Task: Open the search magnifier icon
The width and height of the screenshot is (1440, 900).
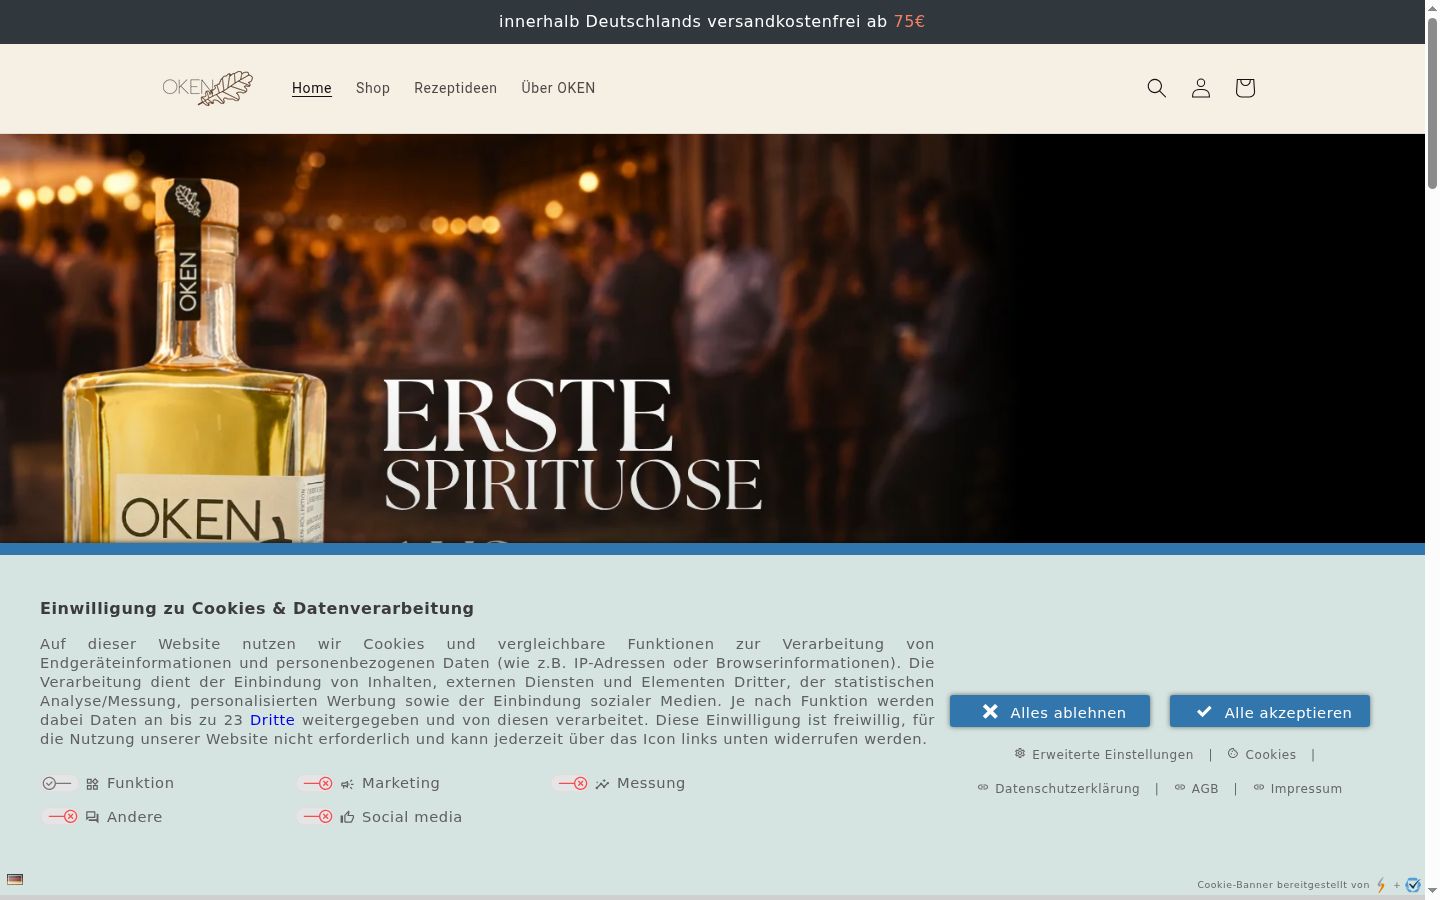Action: (x=1157, y=88)
